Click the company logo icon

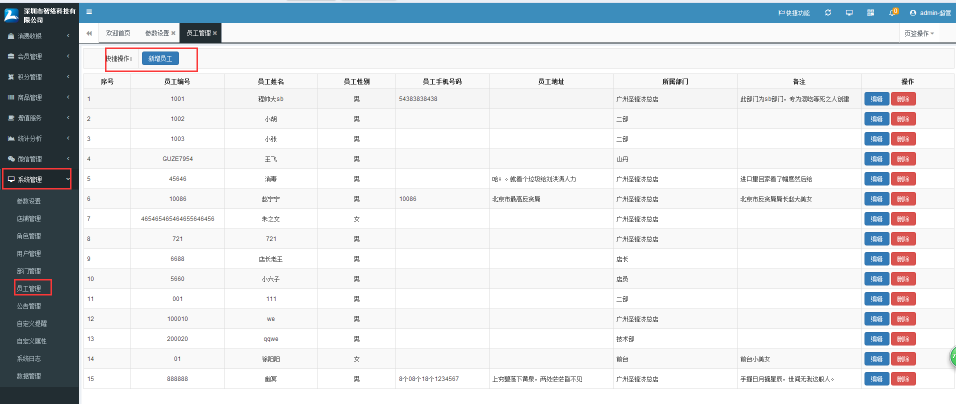click(x=12, y=15)
